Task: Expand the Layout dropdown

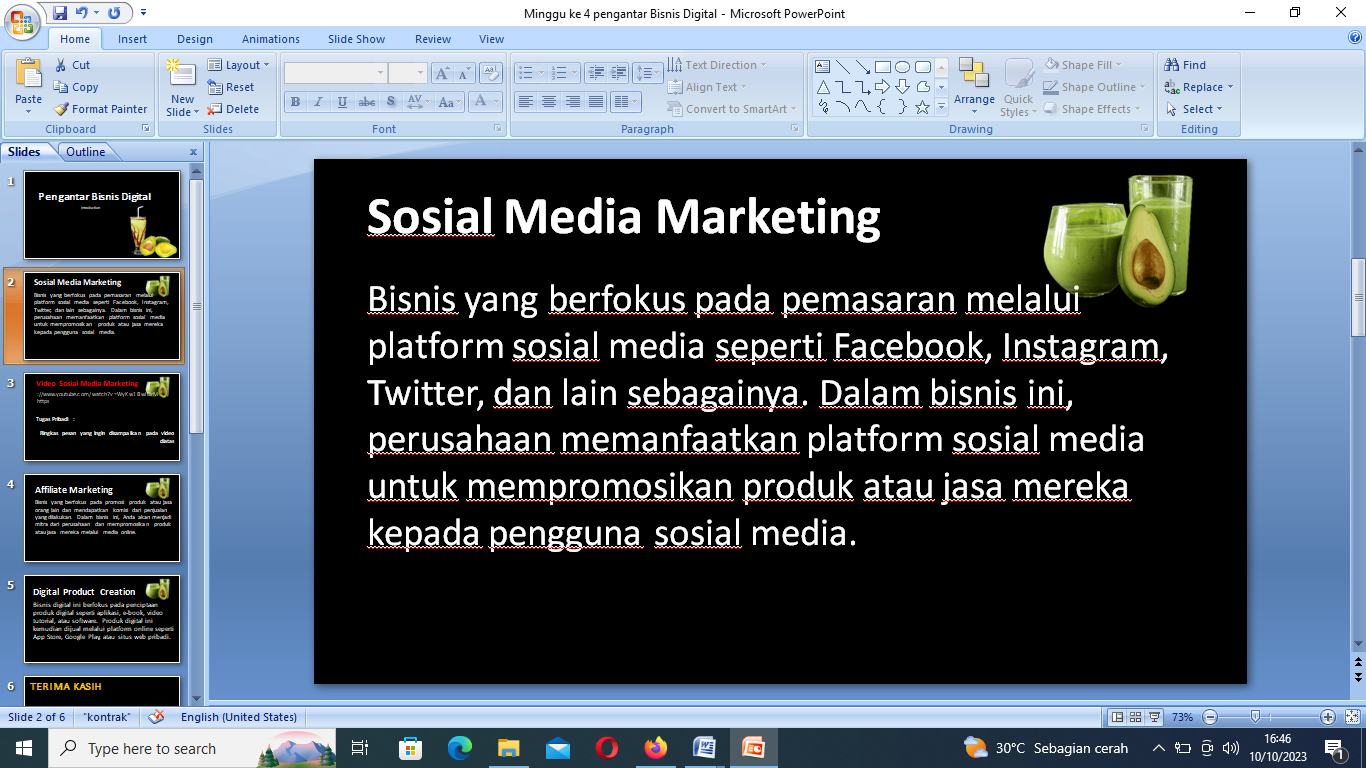Action: pos(240,65)
